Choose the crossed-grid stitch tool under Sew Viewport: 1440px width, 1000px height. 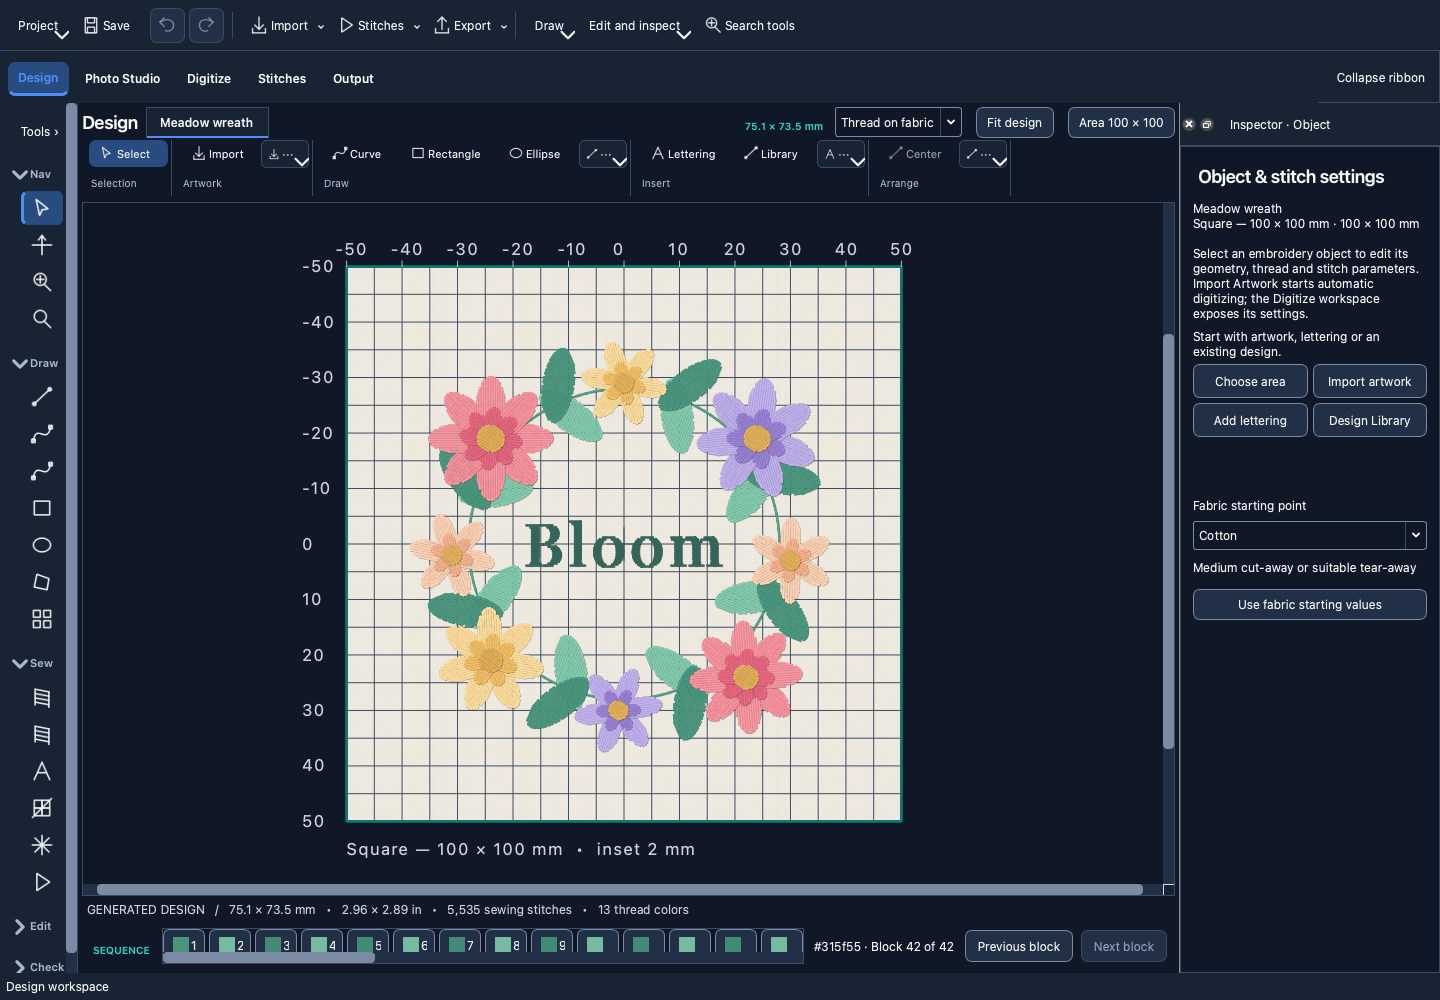(42, 808)
